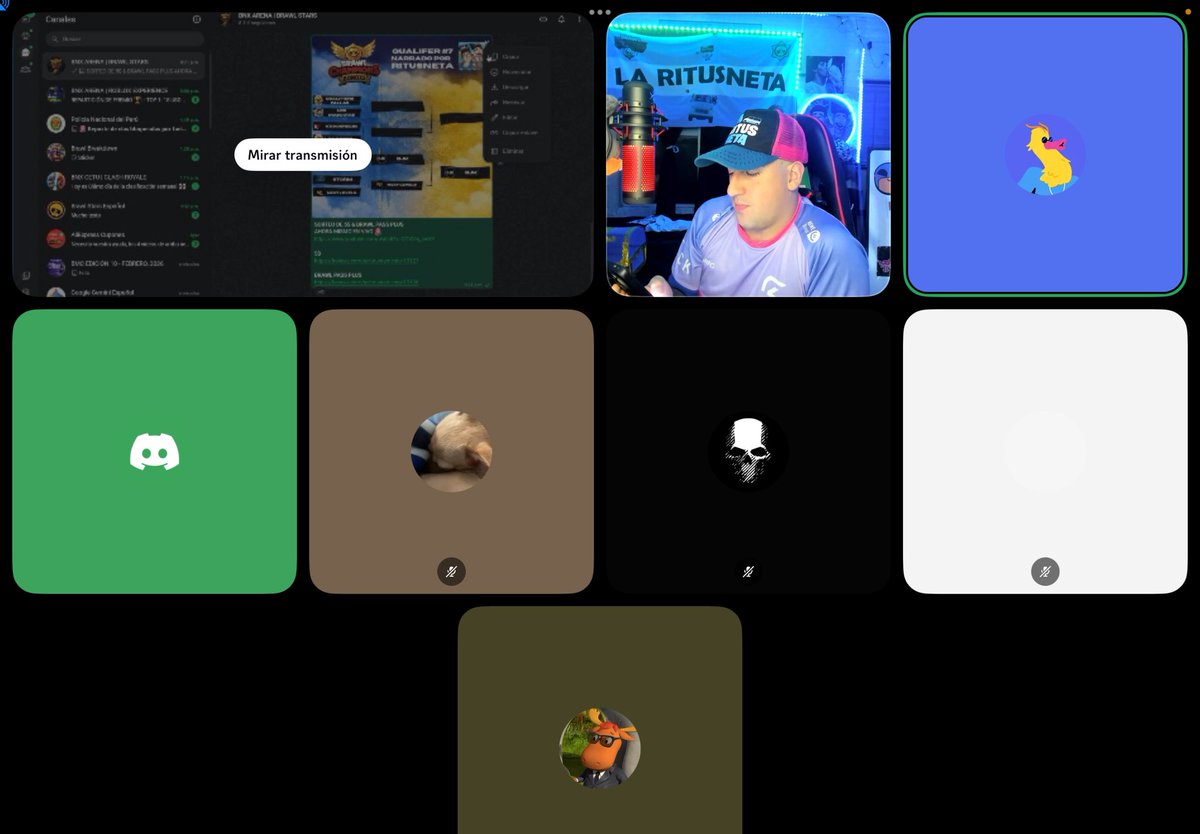
Task: Click the Mirar transmisión button
Action: (302, 155)
